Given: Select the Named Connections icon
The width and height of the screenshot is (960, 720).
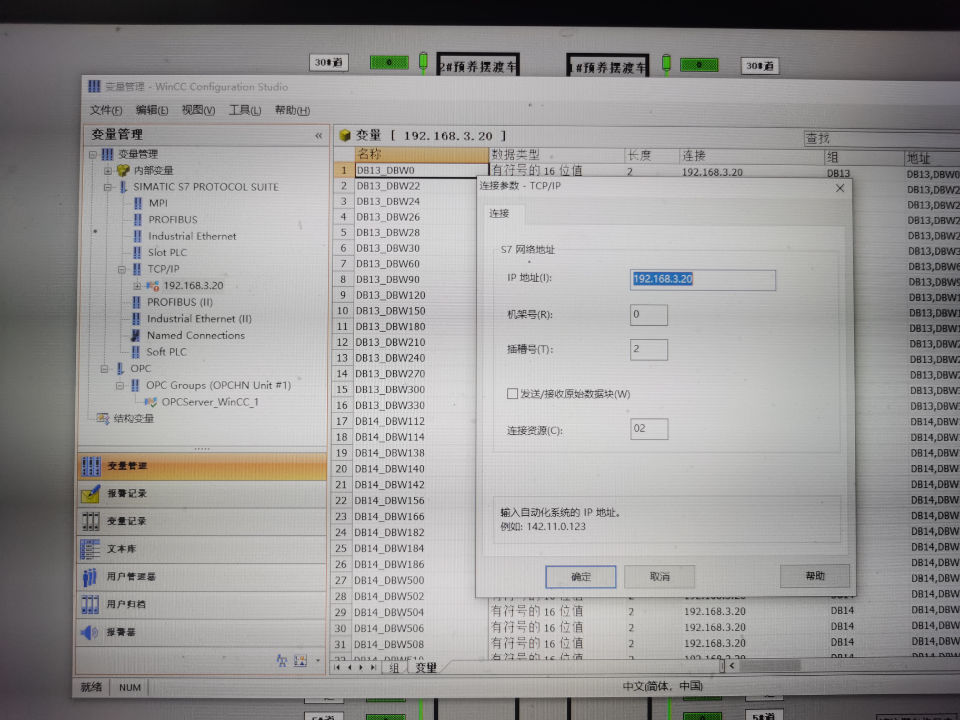Looking at the screenshot, I should coord(136,336).
